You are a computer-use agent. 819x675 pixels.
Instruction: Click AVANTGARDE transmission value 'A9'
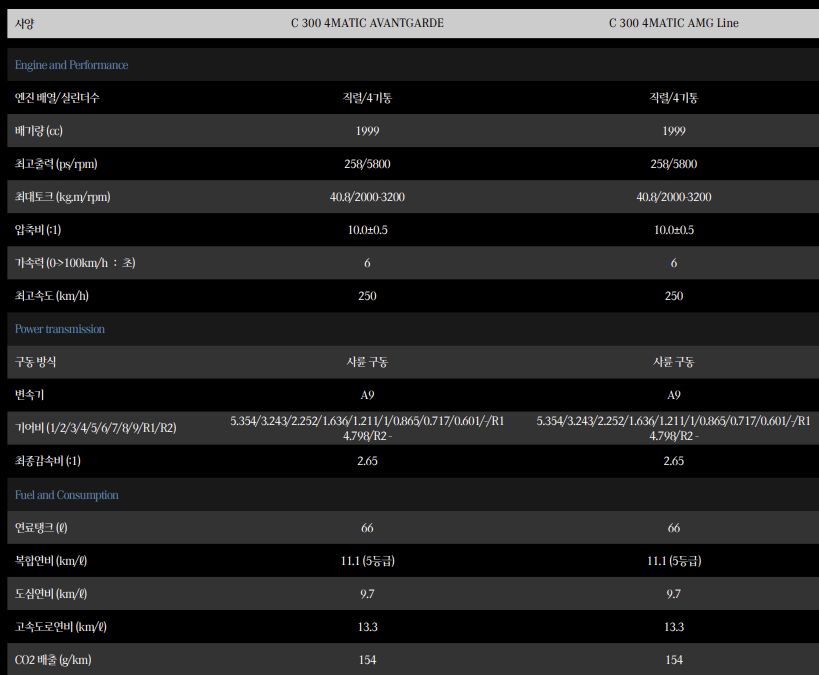point(367,395)
